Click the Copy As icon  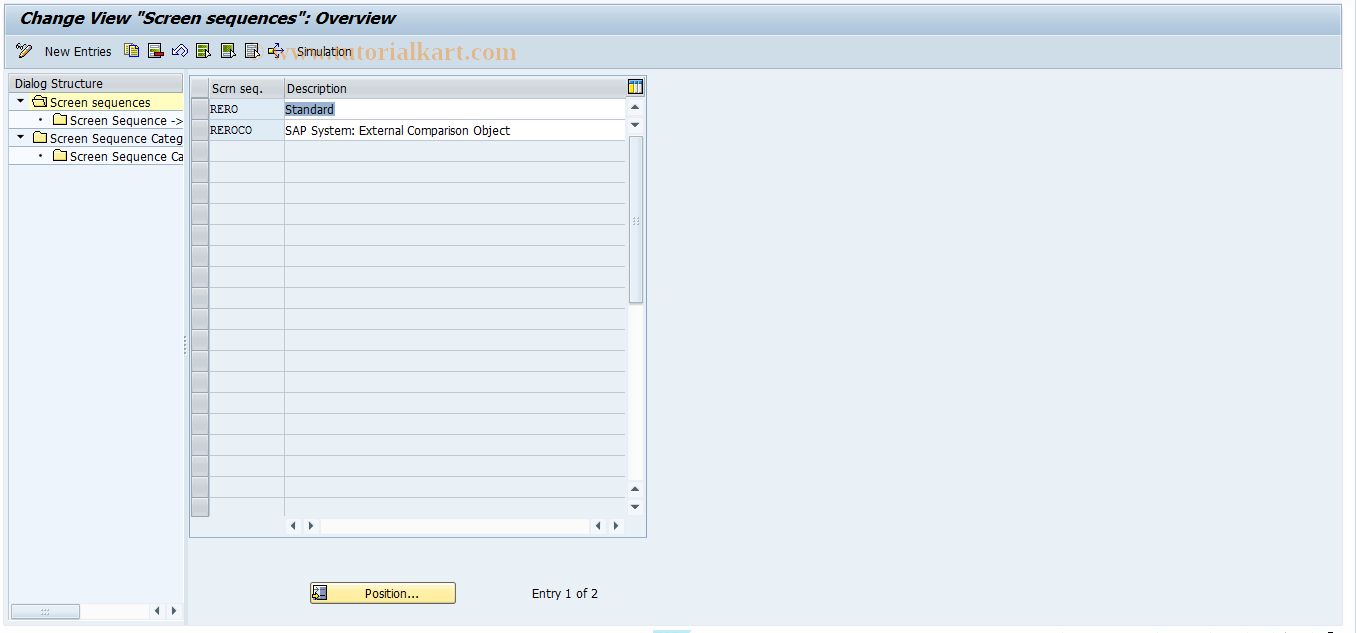[131, 51]
